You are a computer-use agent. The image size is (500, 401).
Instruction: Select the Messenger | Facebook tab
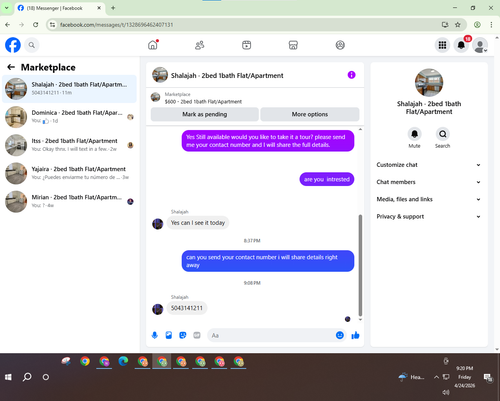[x=60, y=8]
